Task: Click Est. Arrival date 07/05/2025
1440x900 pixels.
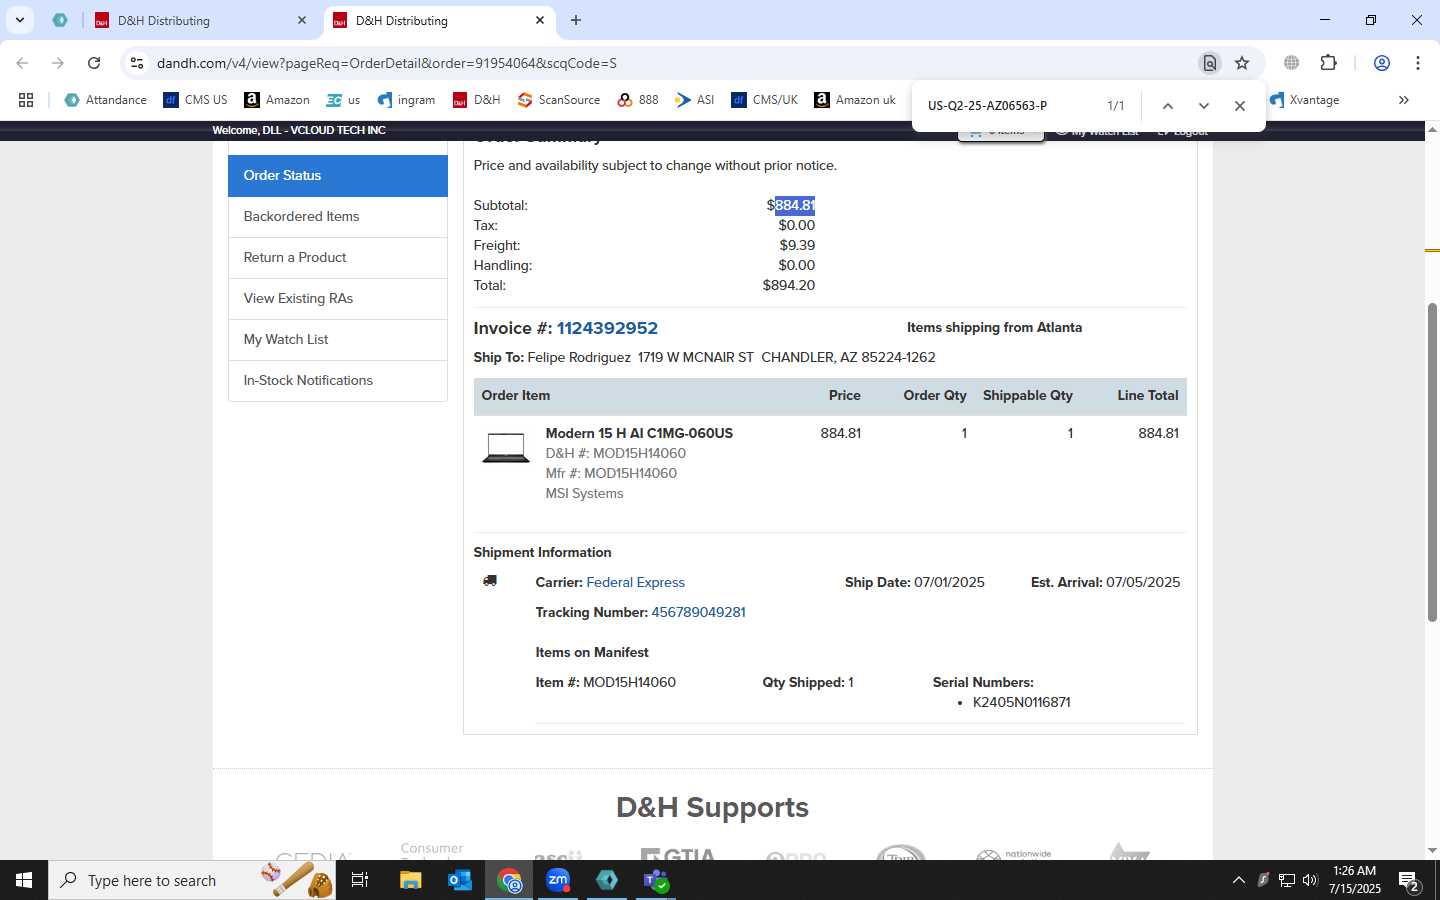Action: [x=1143, y=582]
